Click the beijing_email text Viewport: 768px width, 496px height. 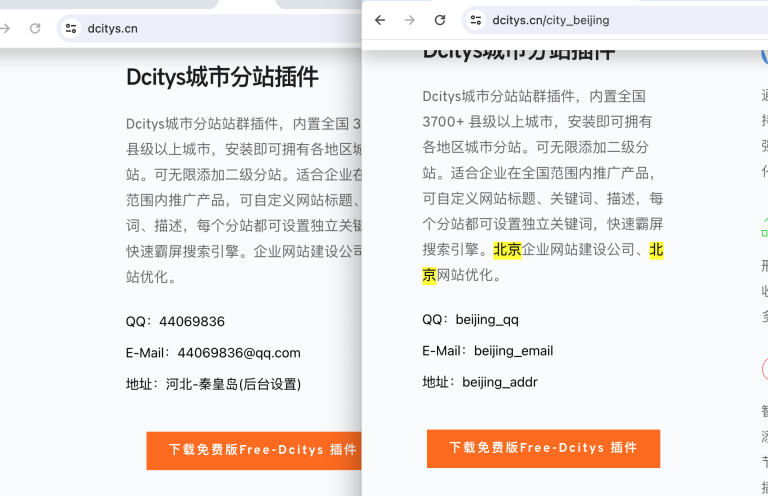tap(513, 351)
